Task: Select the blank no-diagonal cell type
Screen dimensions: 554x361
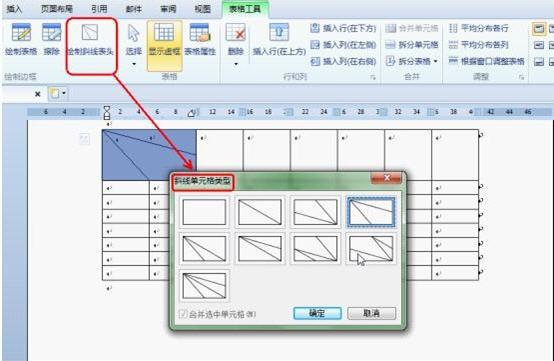Action: point(204,212)
